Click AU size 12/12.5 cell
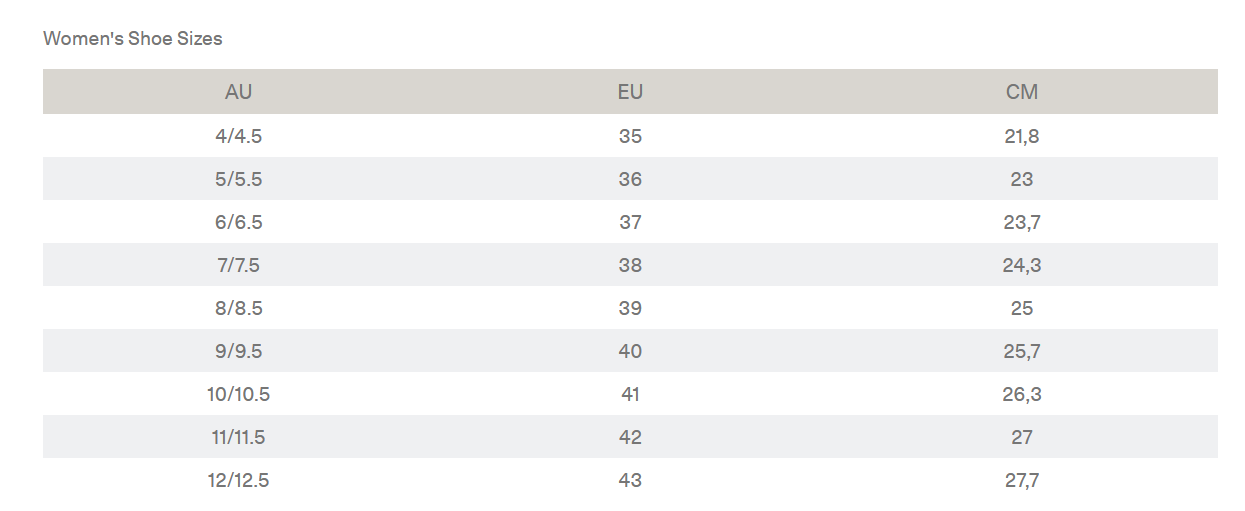Image resolution: width=1245 pixels, height=511 pixels. coord(239,480)
